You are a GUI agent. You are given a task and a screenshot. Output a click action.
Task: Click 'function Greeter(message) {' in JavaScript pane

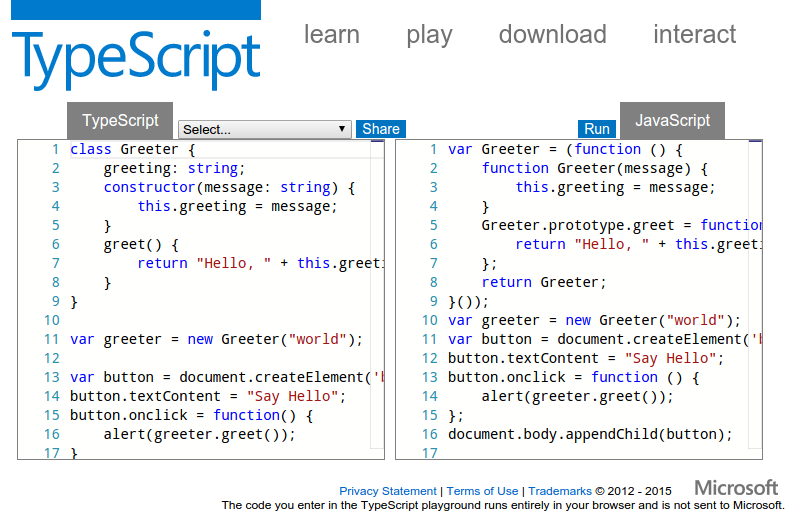click(x=595, y=168)
